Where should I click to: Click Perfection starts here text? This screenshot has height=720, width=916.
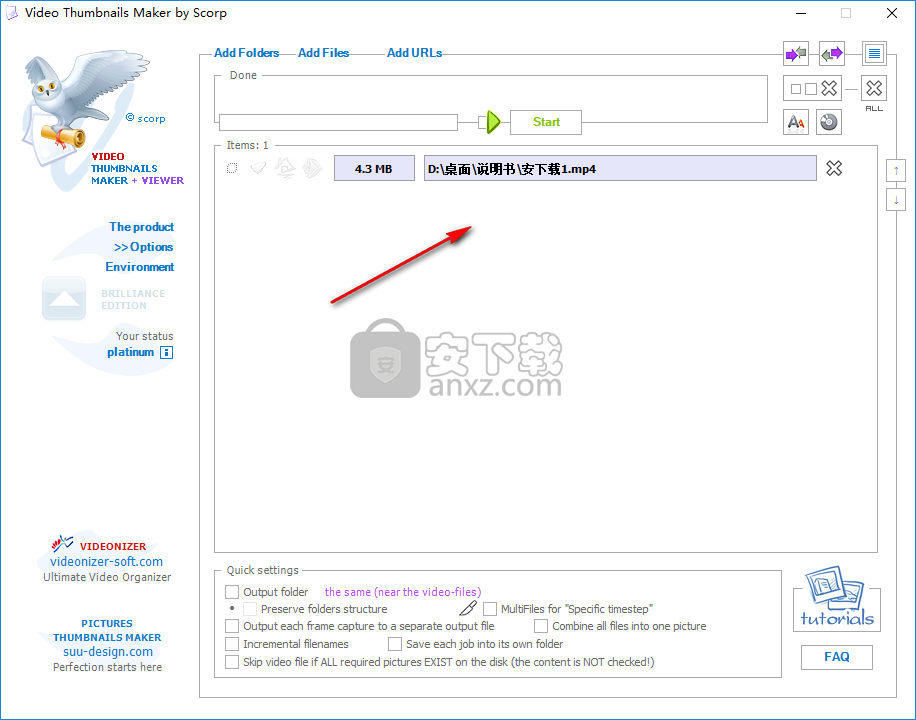107,667
